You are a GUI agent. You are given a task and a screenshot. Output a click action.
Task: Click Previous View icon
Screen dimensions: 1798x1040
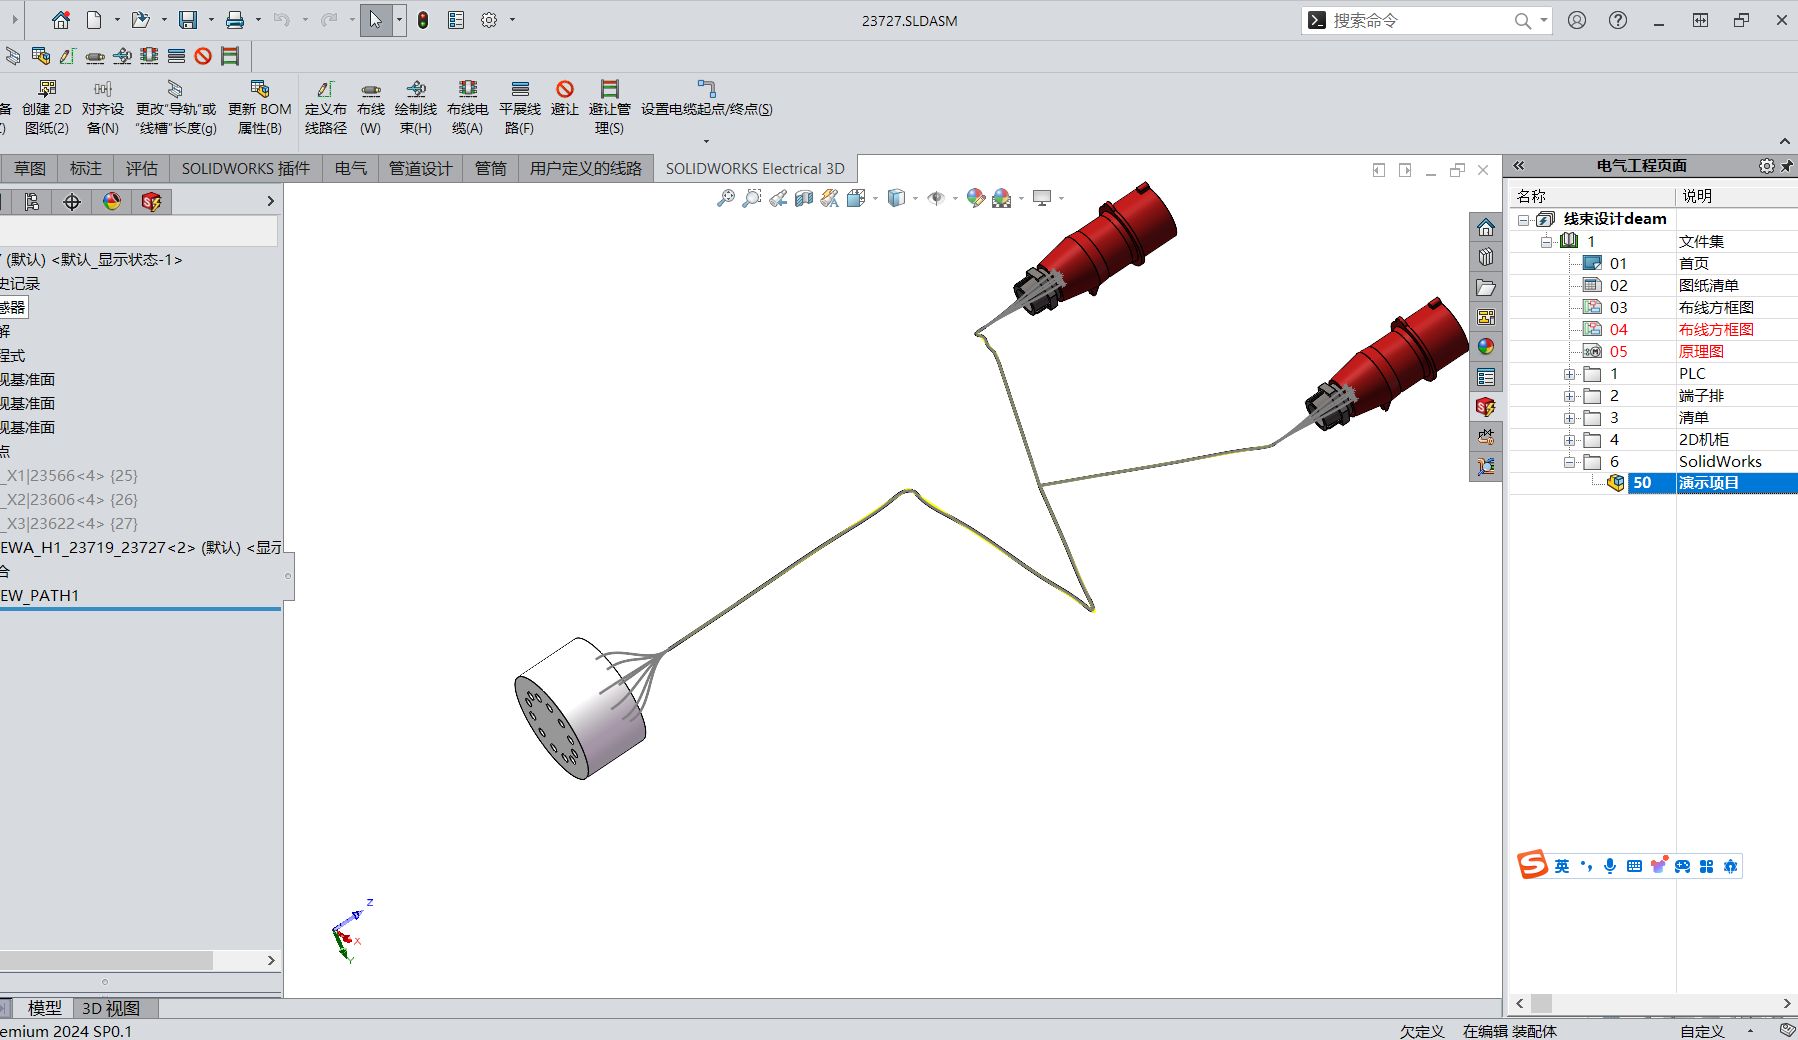778,198
